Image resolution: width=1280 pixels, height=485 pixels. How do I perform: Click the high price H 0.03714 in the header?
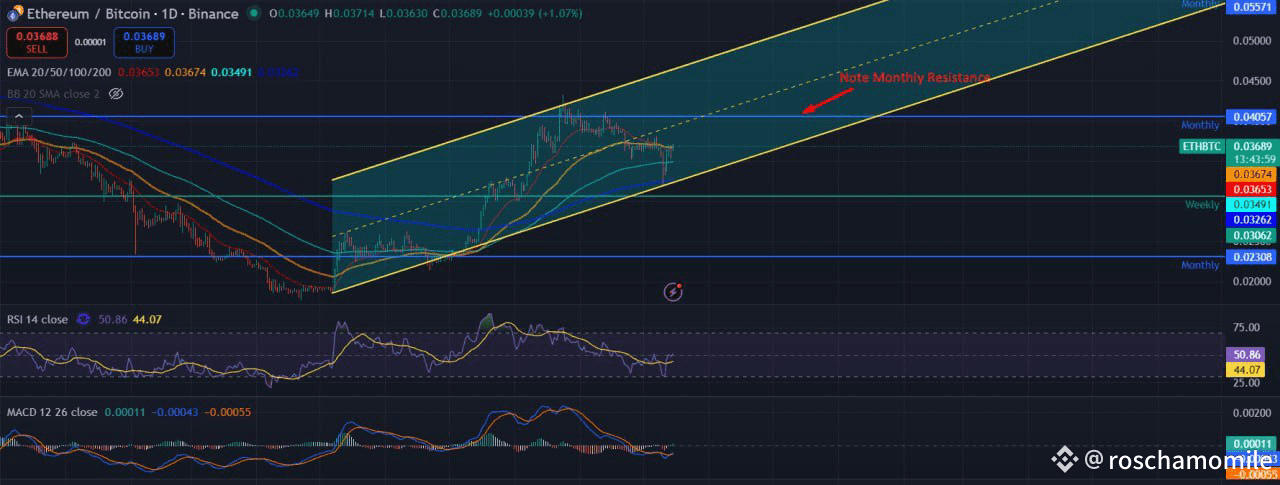tap(351, 14)
